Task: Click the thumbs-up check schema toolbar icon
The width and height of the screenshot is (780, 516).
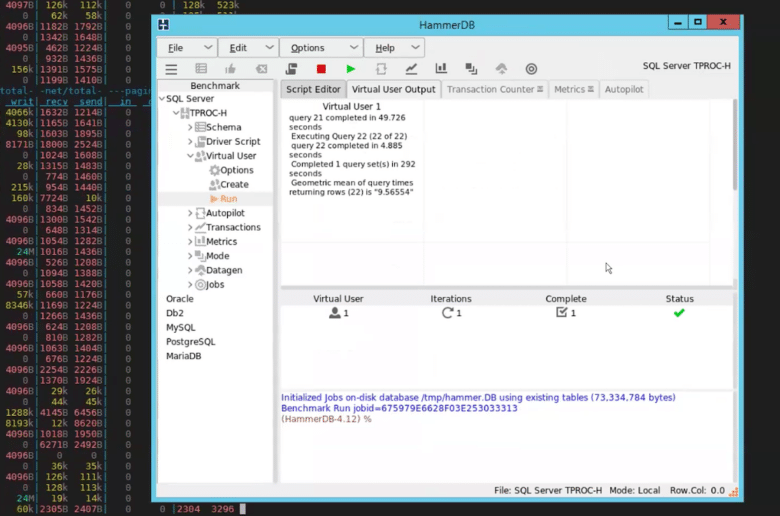Action: [x=230, y=69]
